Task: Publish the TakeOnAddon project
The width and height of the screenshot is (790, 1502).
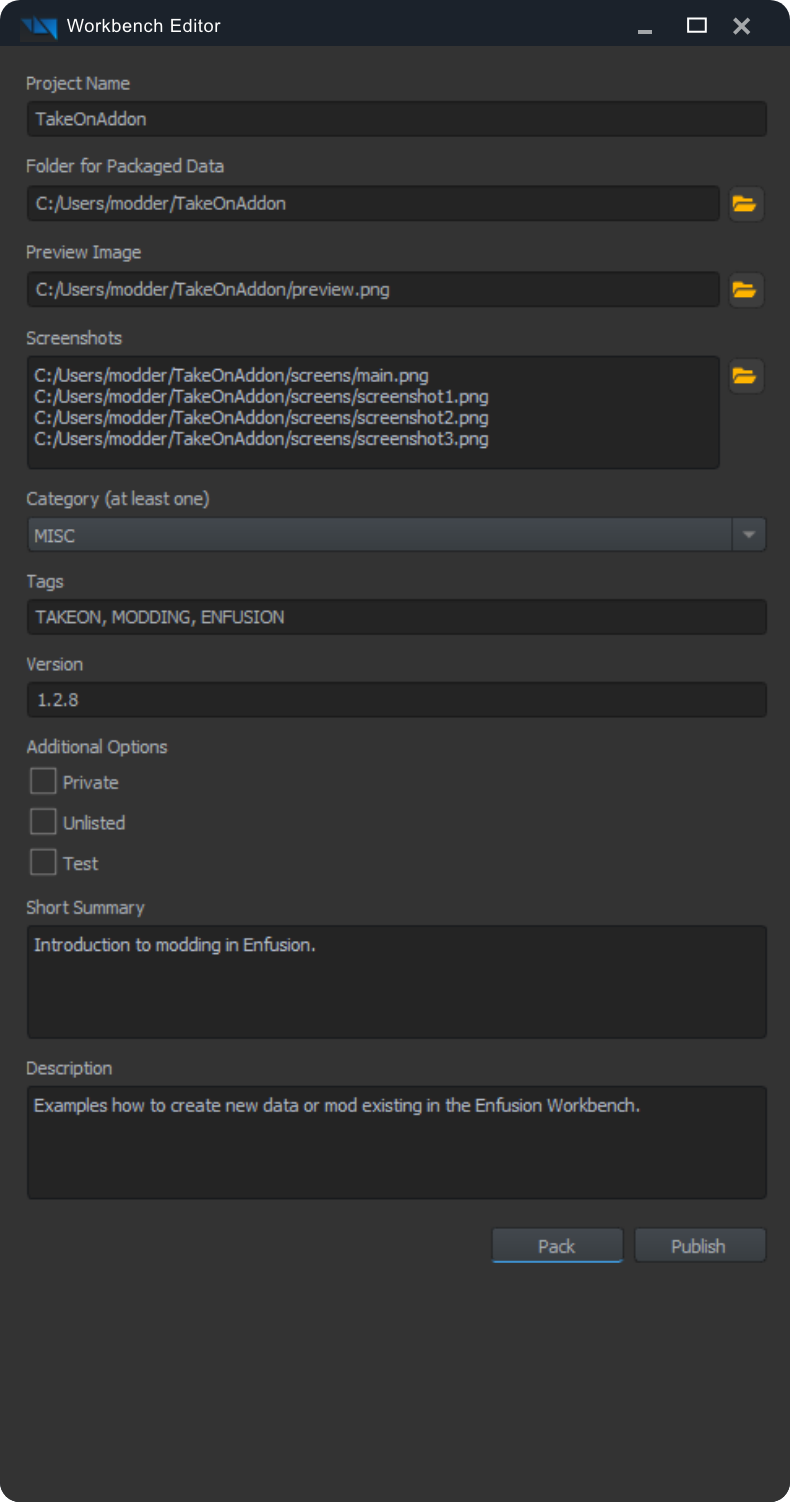Action: pos(700,1245)
